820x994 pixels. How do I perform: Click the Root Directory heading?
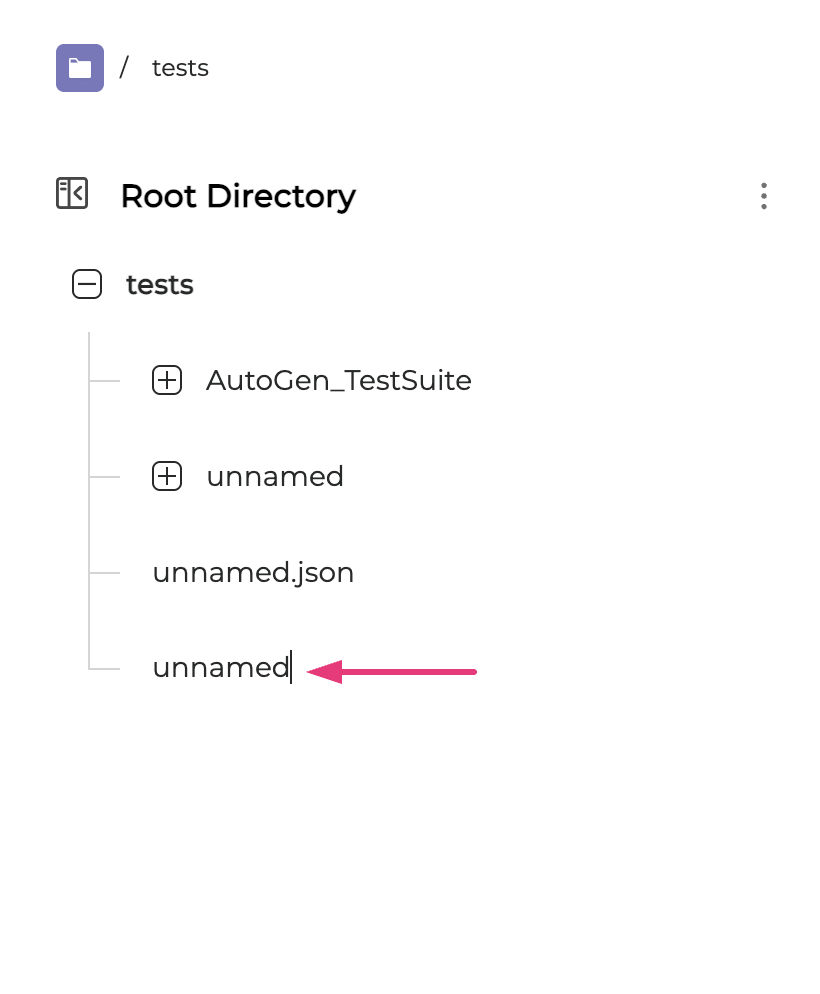(x=238, y=196)
